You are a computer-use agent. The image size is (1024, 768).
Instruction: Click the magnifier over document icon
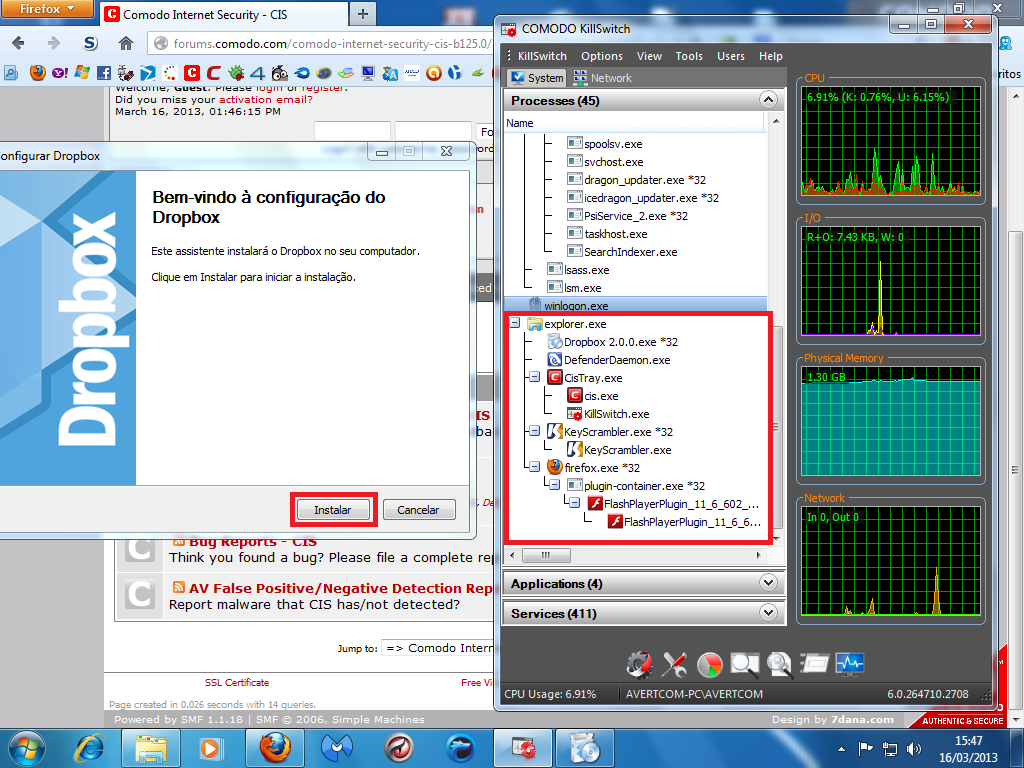click(779, 664)
